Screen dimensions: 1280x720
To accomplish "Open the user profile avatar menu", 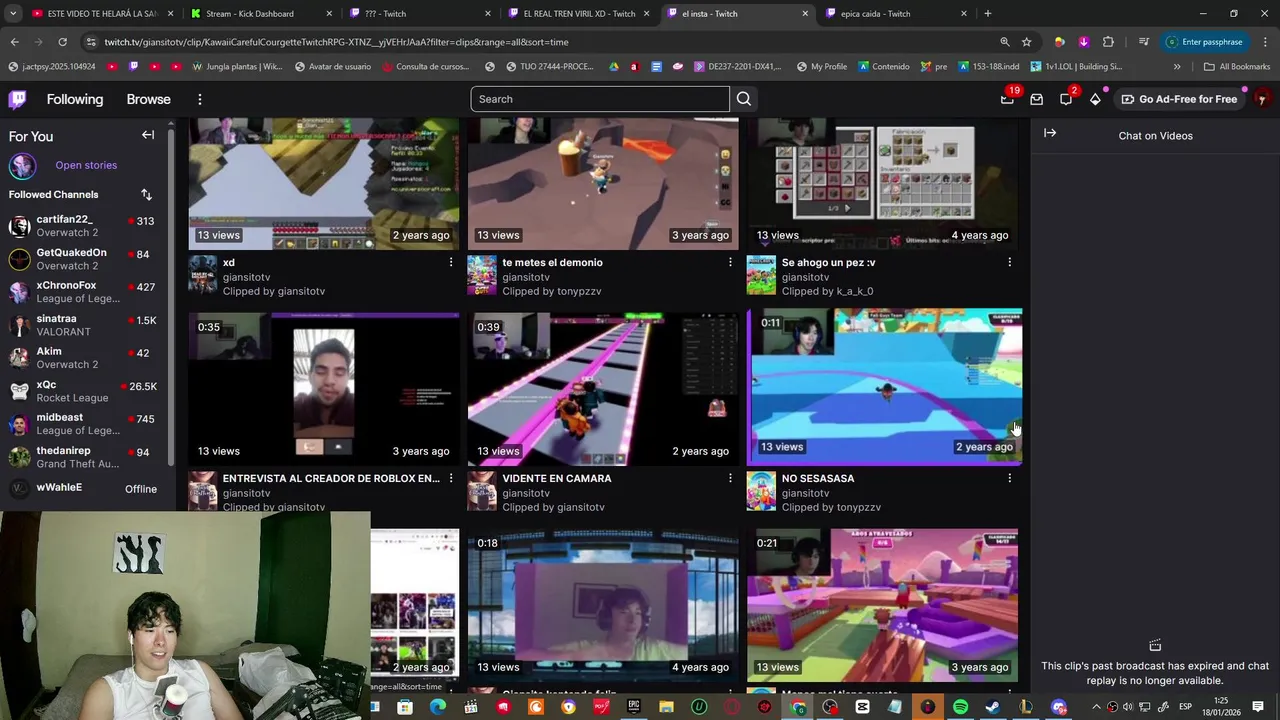I will pyautogui.click(x=1262, y=99).
